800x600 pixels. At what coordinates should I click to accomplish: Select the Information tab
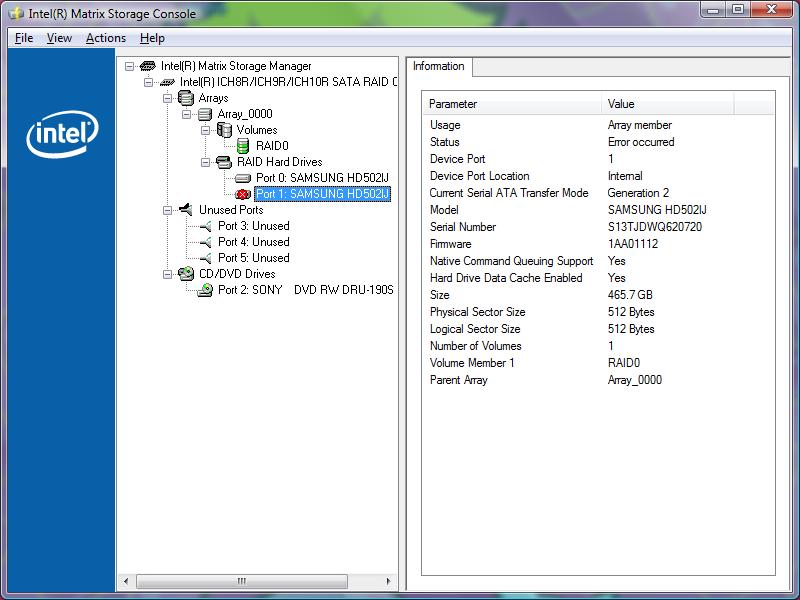pyautogui.click(x=439, y=66)
